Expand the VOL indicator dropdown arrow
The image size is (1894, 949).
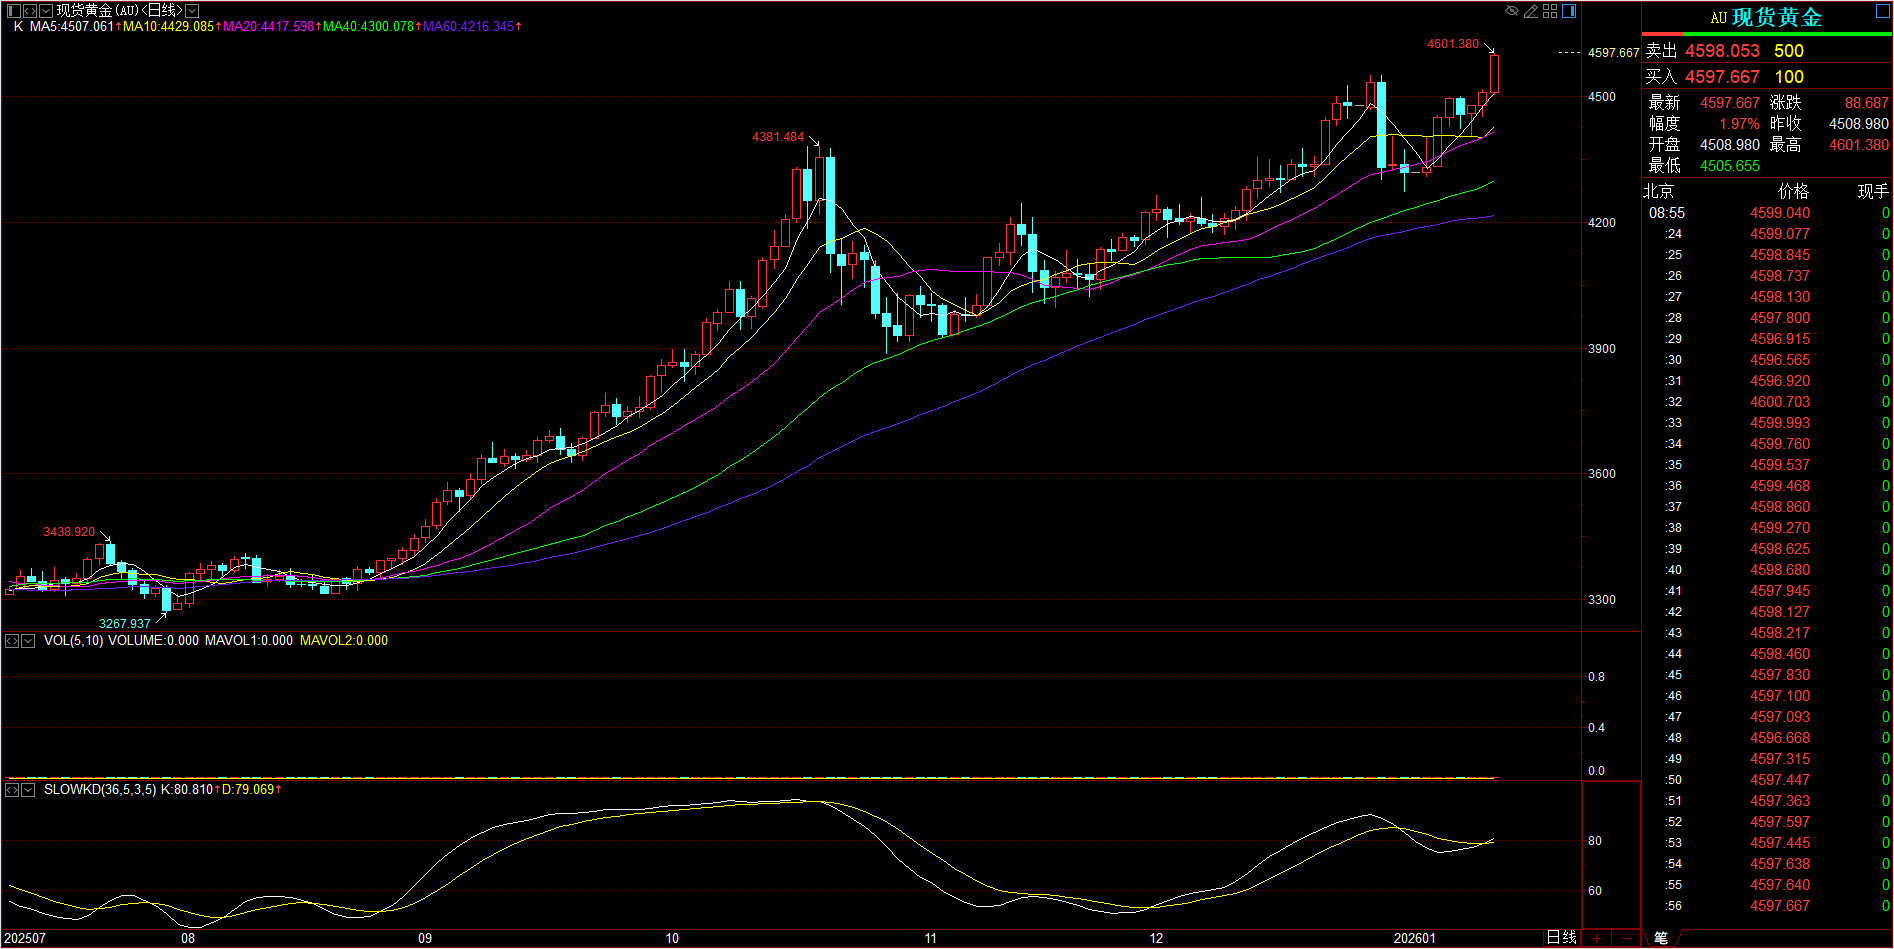[28, 641]
